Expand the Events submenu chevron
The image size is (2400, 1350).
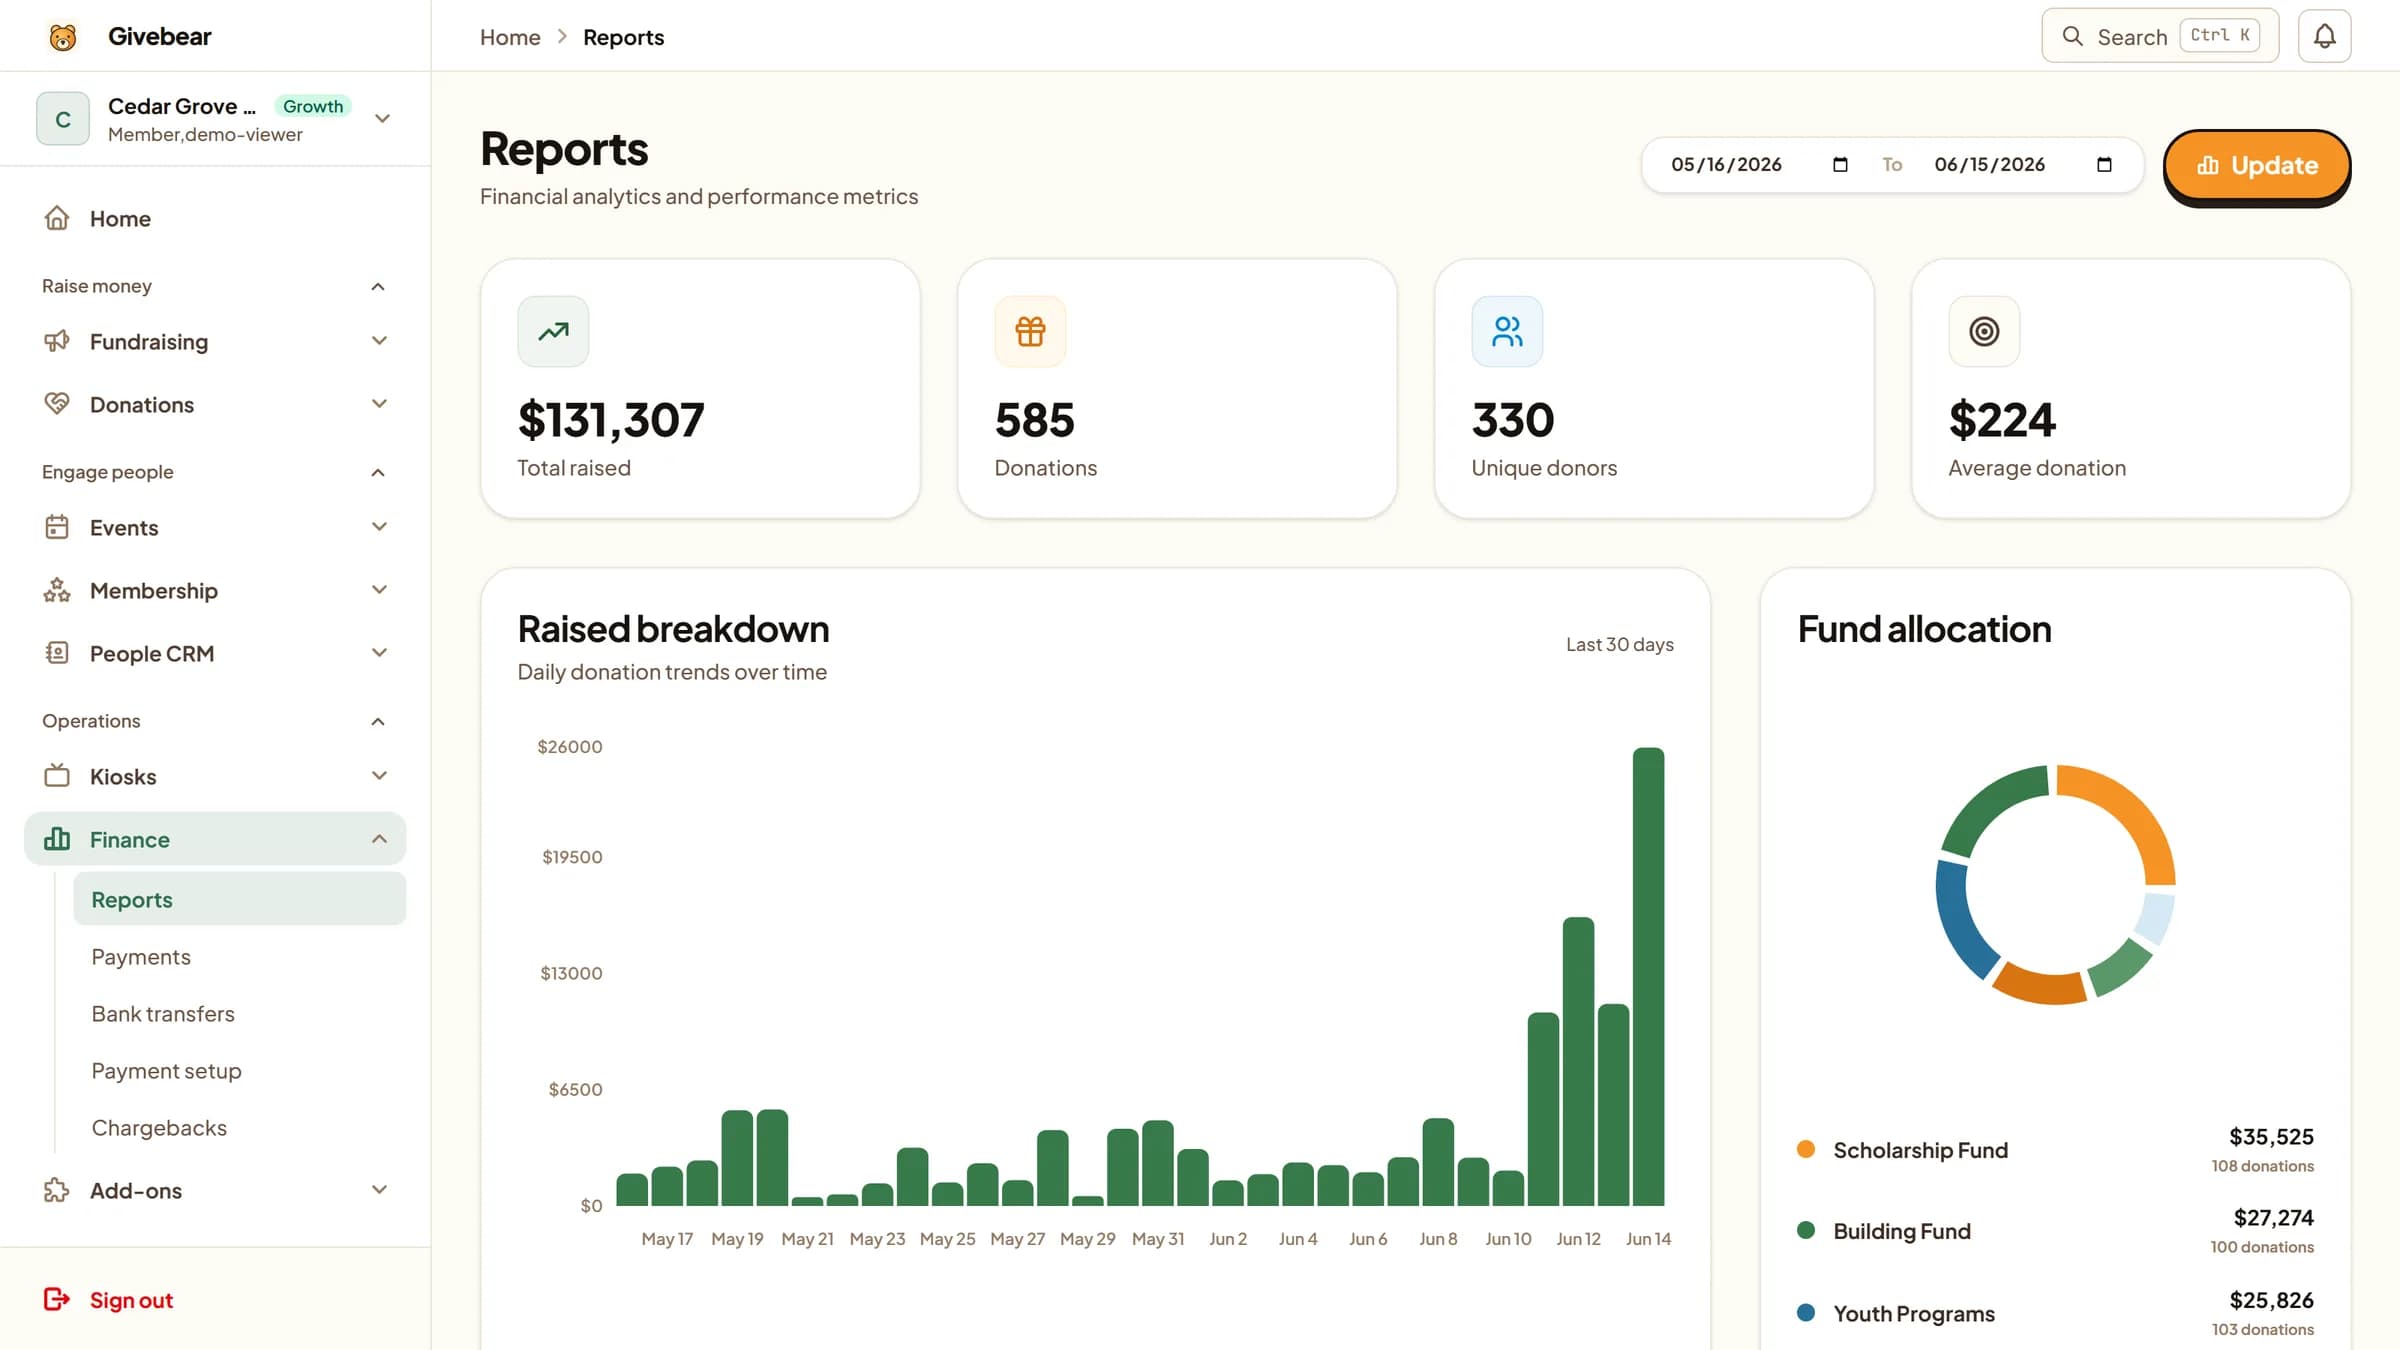[379, 527]
